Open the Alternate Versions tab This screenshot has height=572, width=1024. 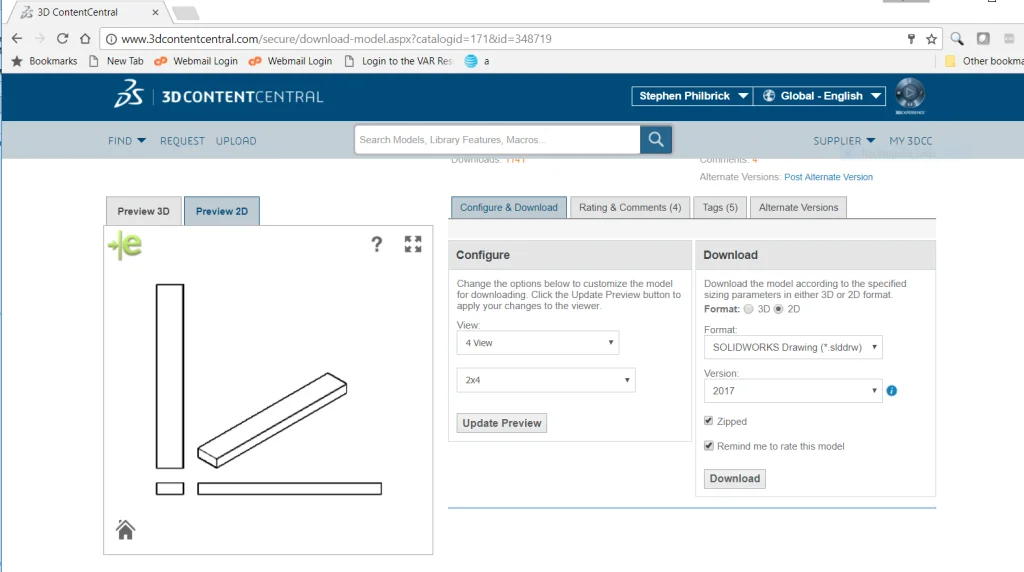[x=798, y=207]
